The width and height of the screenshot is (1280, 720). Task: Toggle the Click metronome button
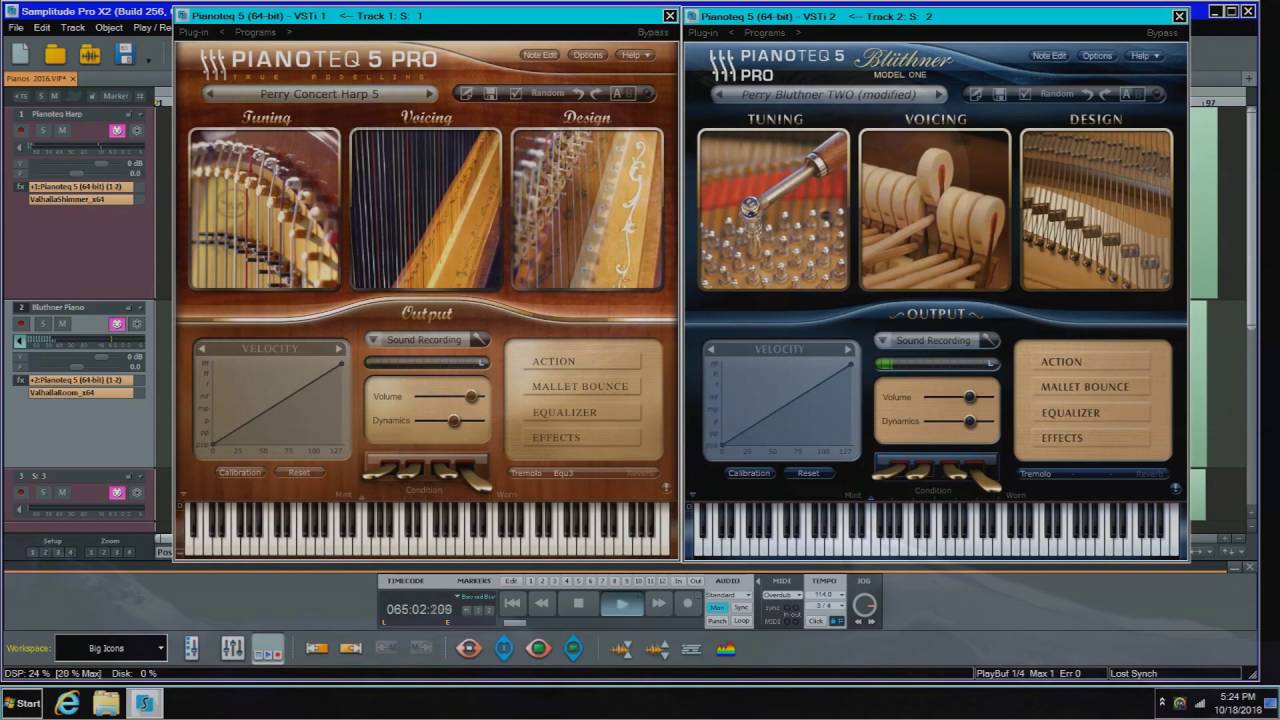(816, 621)
